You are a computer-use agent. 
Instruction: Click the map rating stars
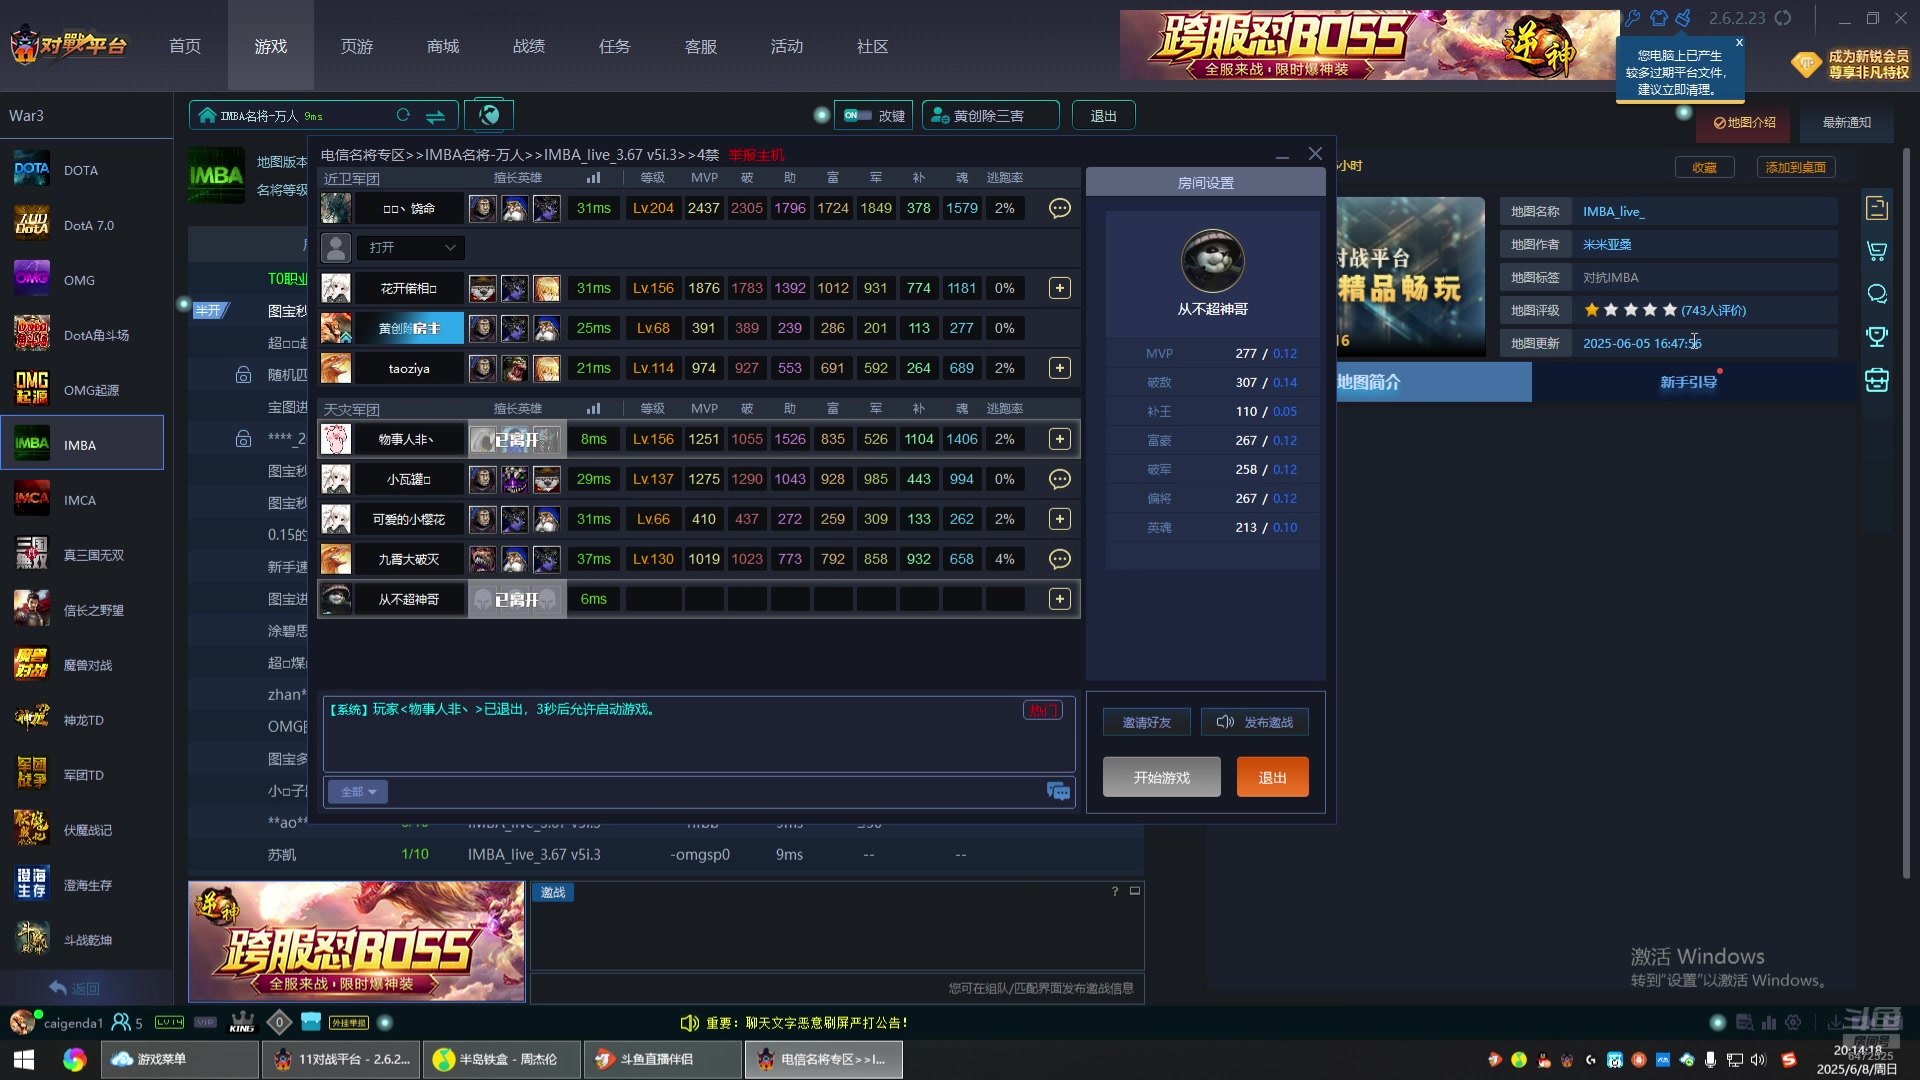click(1630, 310)
